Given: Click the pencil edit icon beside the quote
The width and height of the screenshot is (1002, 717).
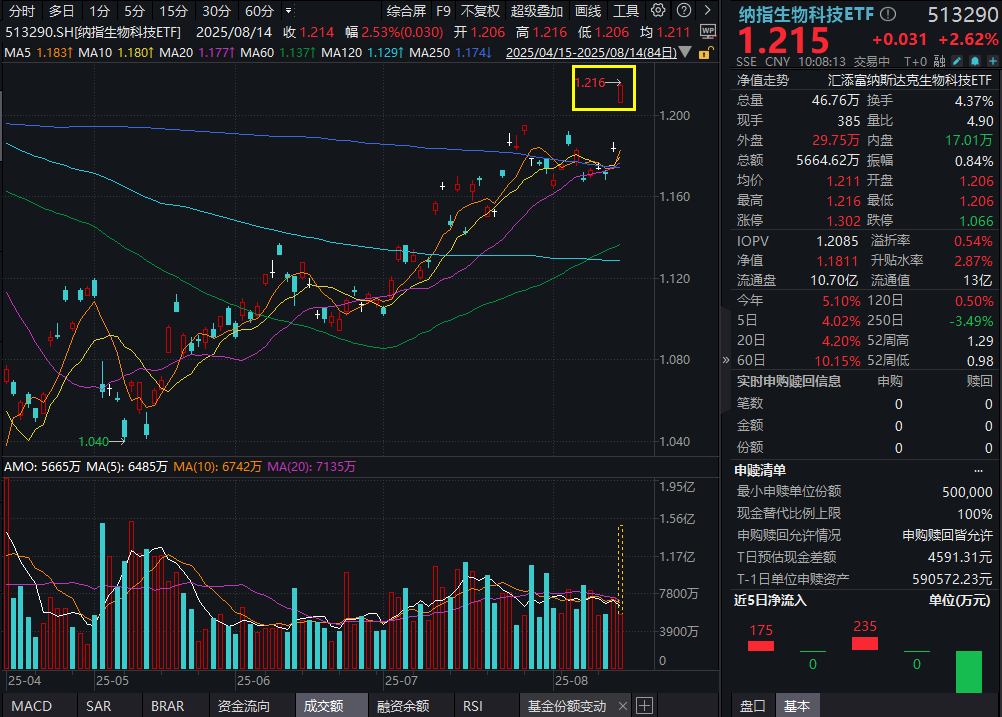Looking at the screenshot, I should 957,61.
